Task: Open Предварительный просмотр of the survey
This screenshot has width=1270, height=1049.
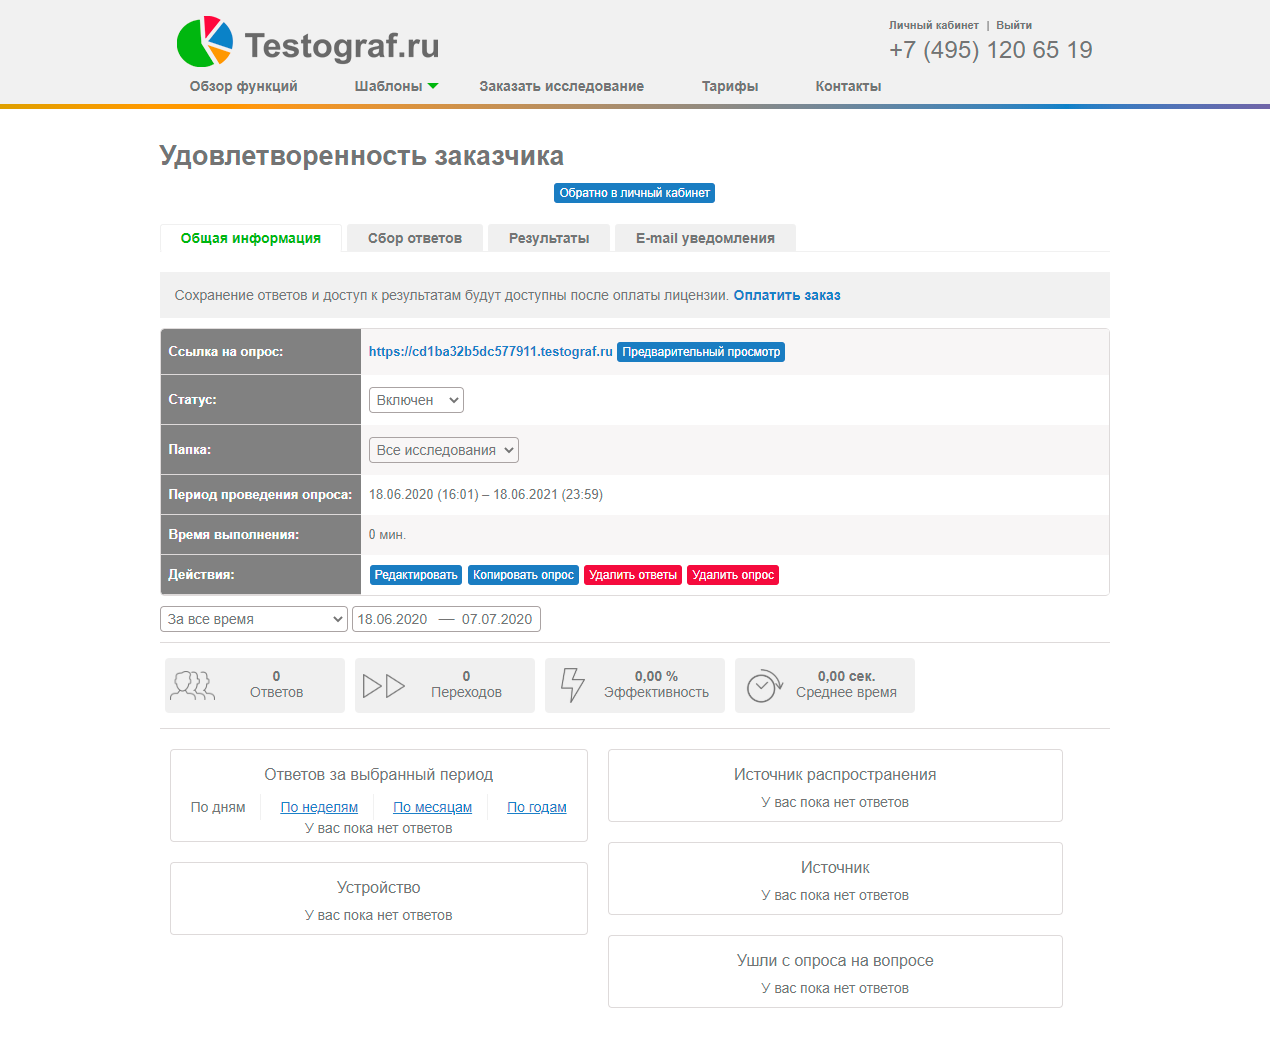Action: (x=701, y=351)
